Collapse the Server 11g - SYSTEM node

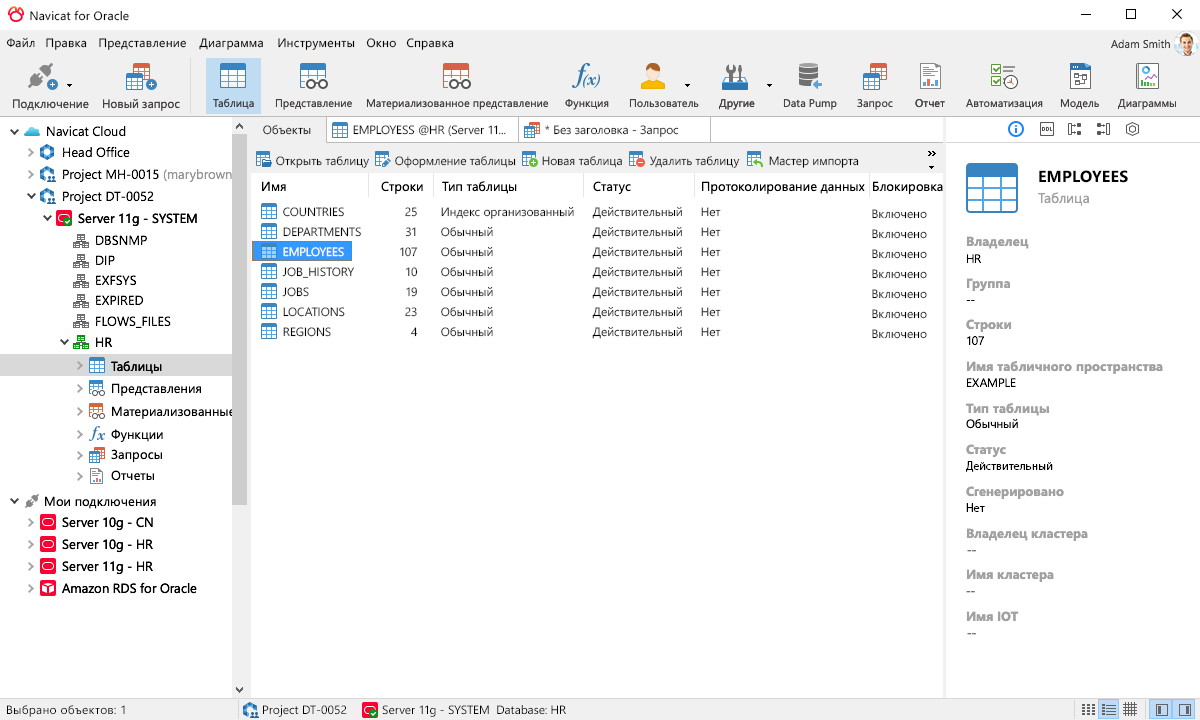(x=47, y=218)
